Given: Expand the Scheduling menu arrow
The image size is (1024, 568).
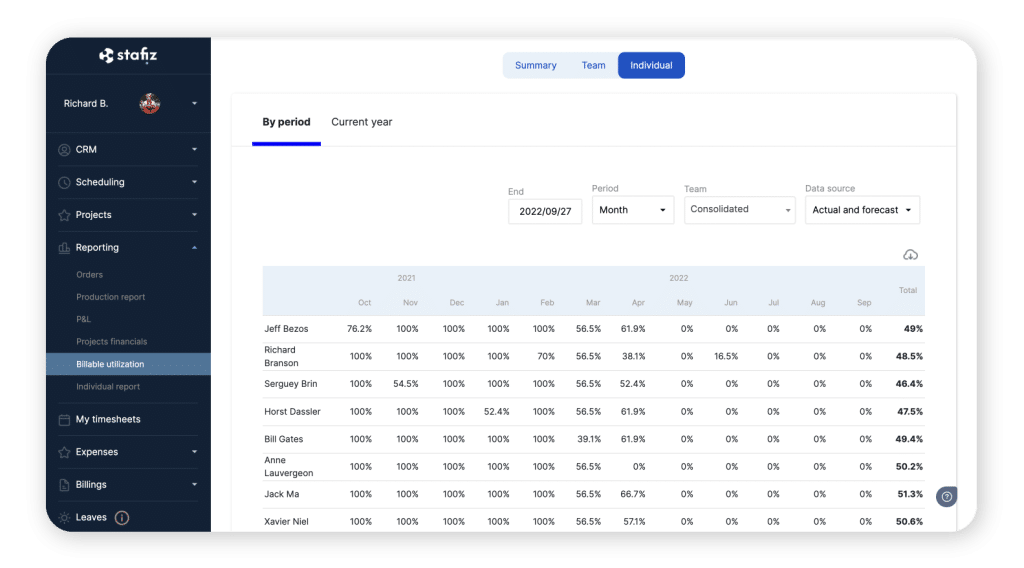Looking at the screenshot, I should click(x=194, y=182).
